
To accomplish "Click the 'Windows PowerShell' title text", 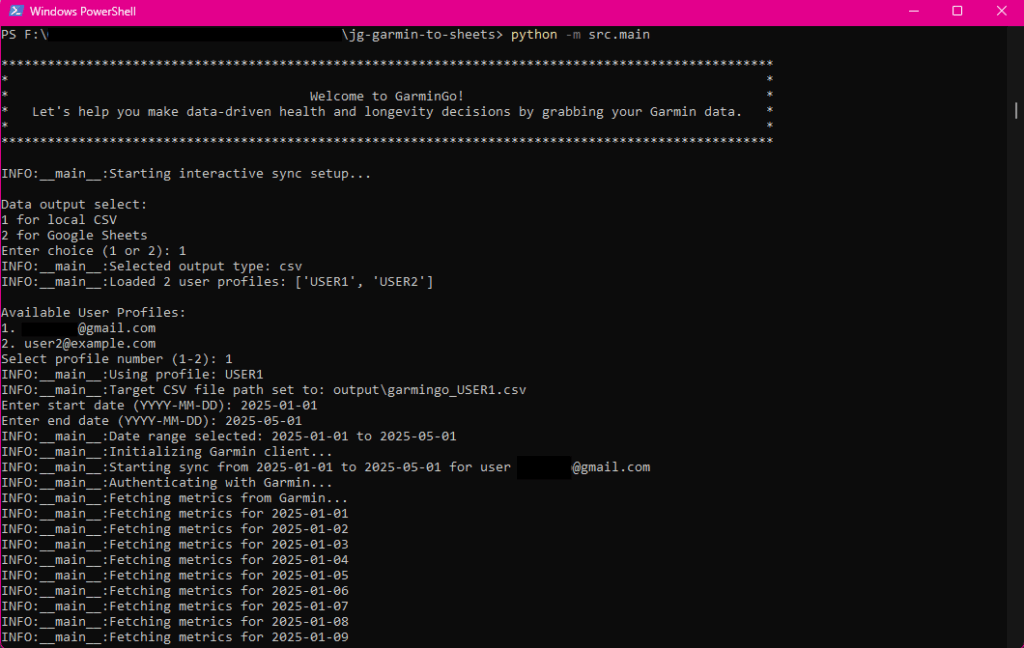I will coord(82,11).
